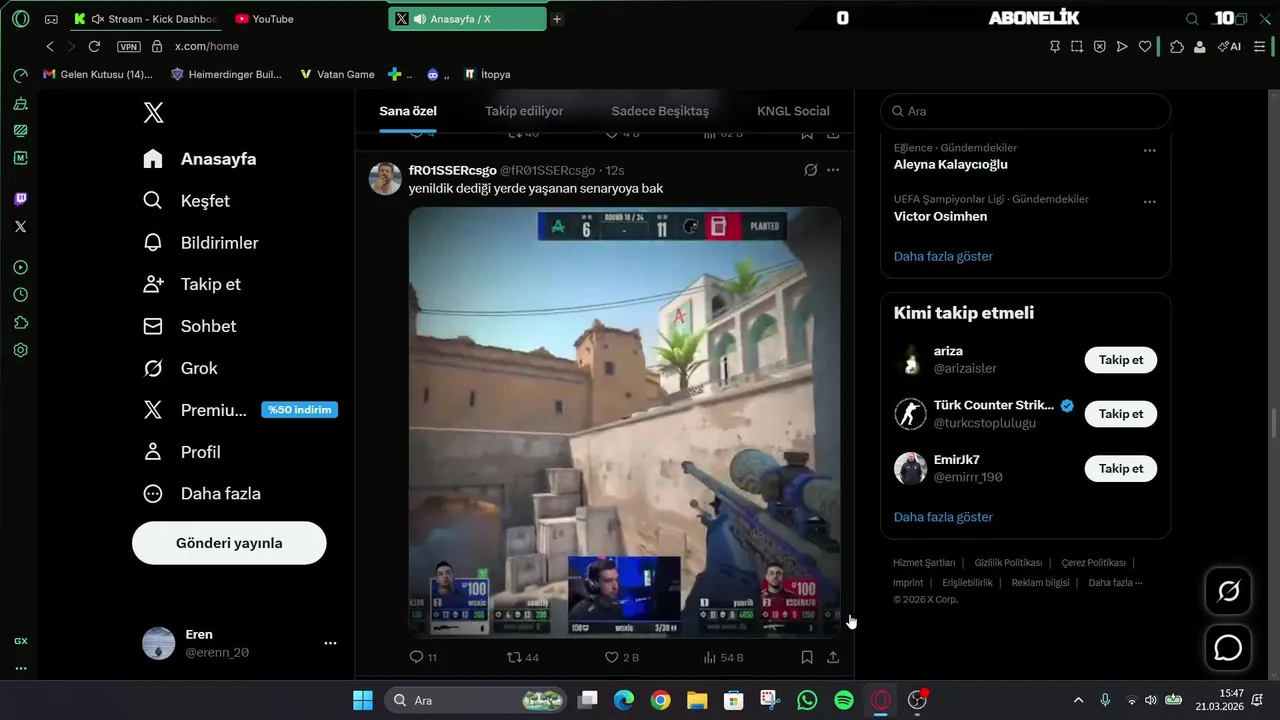1280x720 pixels.
Task: Switch to Takip ediliyor tab
Action: pyautogui.click(x=524, y=111)
